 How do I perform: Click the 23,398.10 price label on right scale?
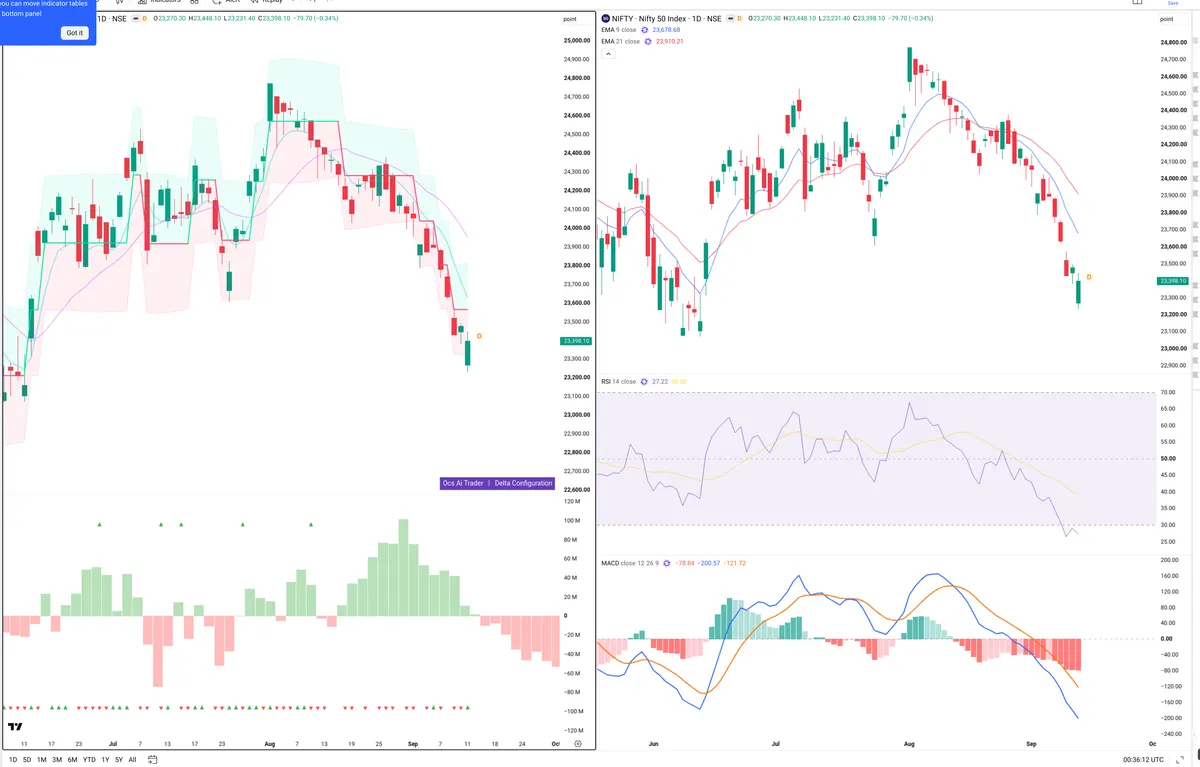coord(1174,281)
